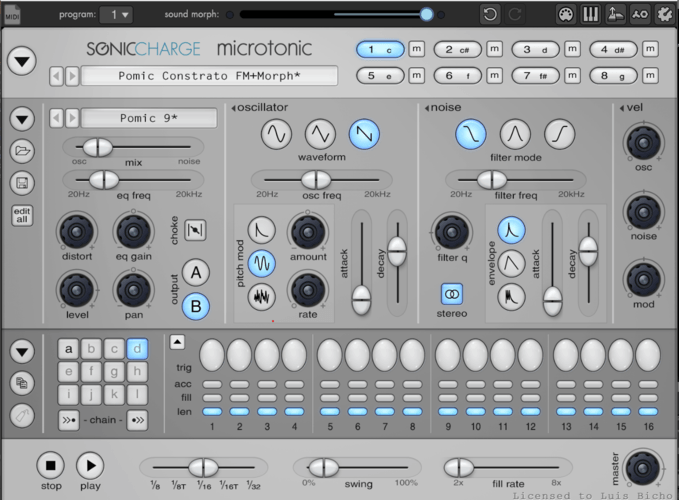
Task: Click the settings gear icon
Action: [x=665, y=14]
